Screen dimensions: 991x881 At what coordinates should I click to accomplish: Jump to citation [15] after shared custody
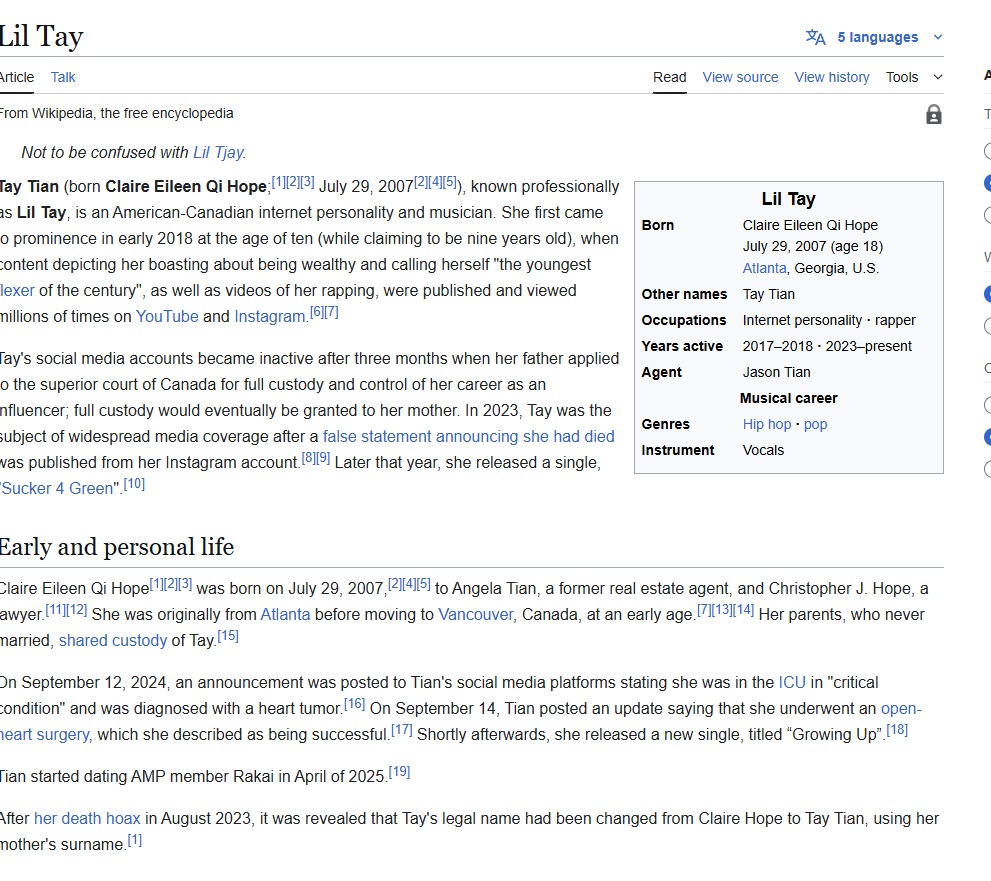tap(228, 636)
